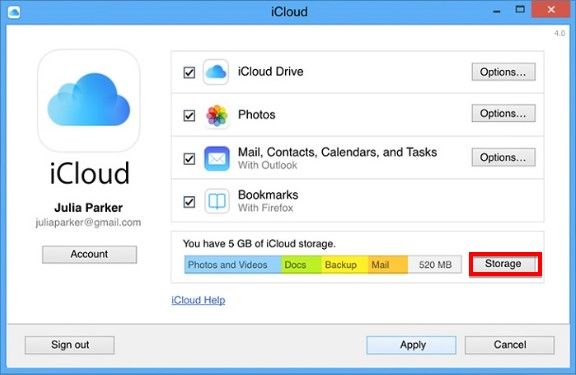Click the 'With Outlook' subtitle
Image resolution: width=576 pixels, height=375 pixels.
pos(267,165)
